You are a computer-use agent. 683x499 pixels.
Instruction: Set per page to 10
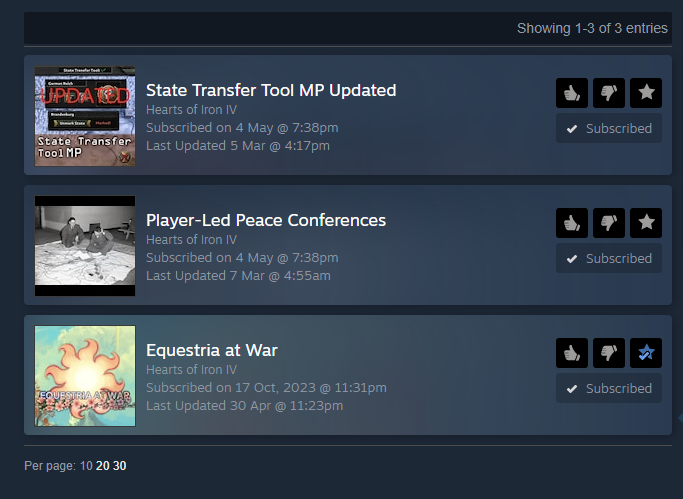coord(86,466)
